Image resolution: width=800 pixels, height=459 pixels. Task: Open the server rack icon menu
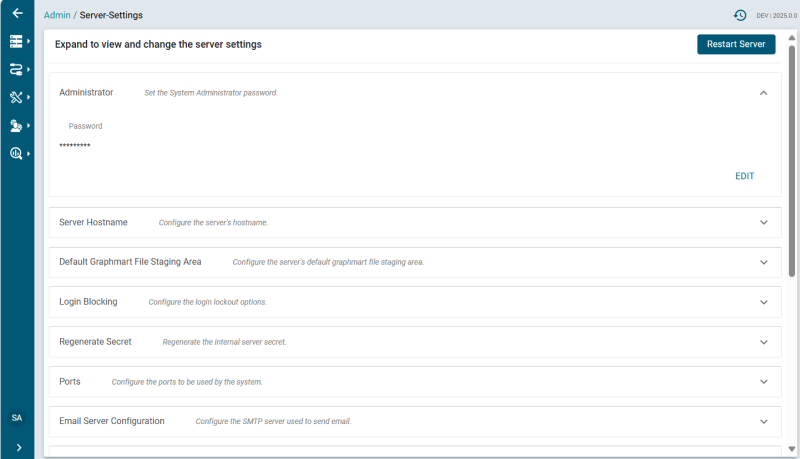point(17,42)
